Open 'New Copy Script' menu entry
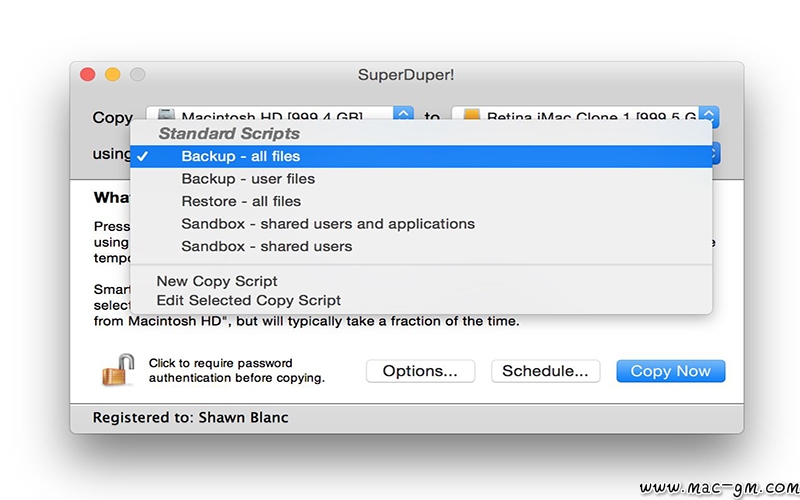The image size is (800, 500). [x=421, y=281]
